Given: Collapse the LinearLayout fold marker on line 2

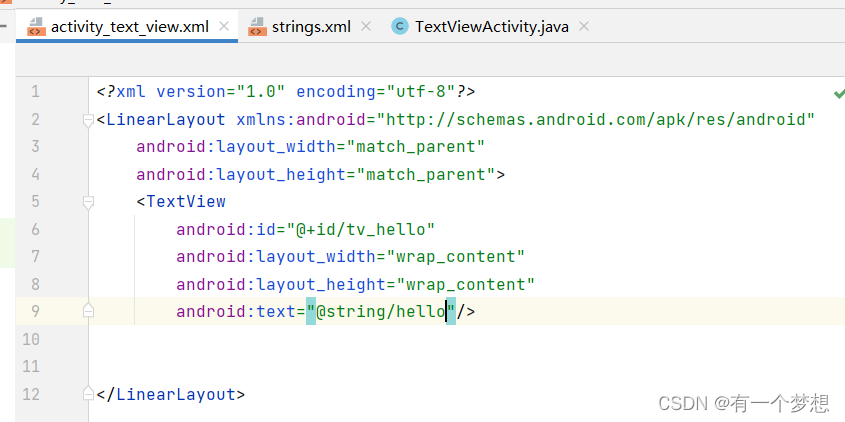Looking at the screenshot, I should pos(88,120).
